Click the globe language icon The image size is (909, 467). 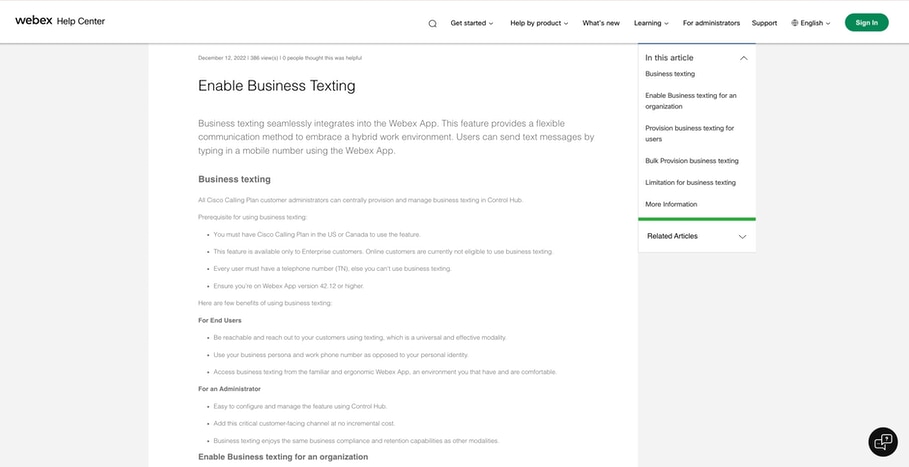pos(794,23)
